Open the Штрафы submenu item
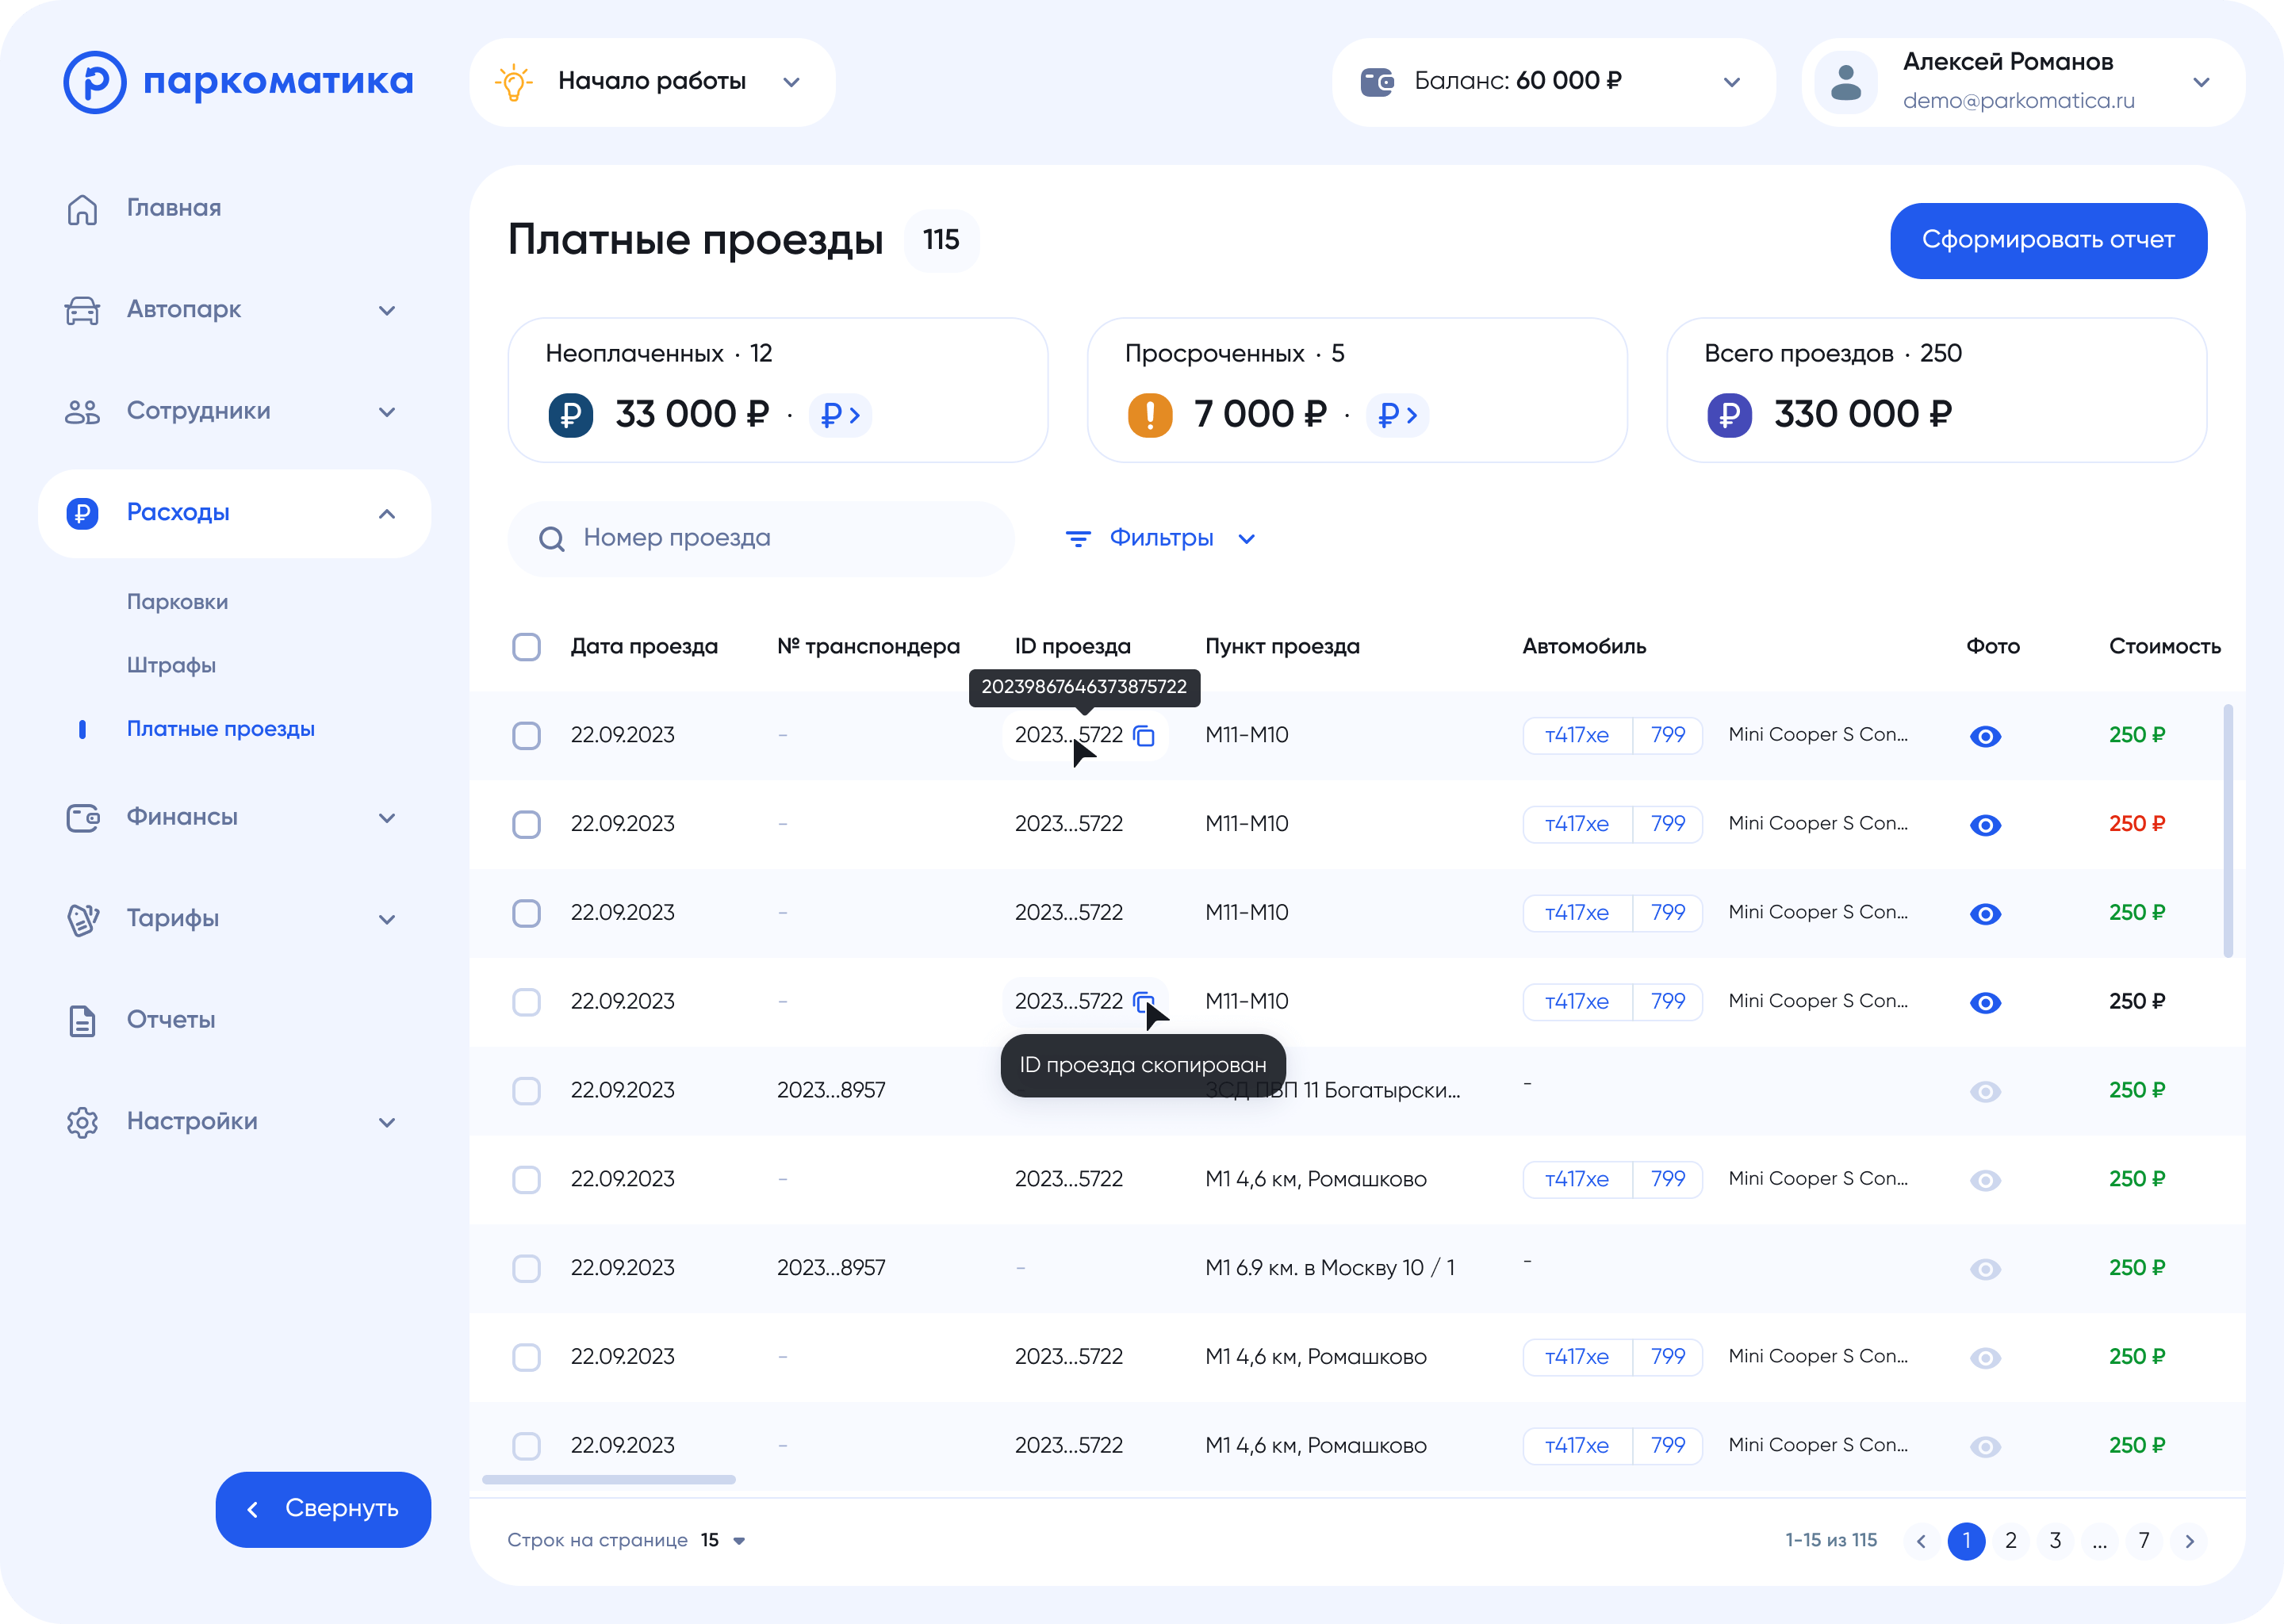The image size is (2284, 1624). coord(171,665)
